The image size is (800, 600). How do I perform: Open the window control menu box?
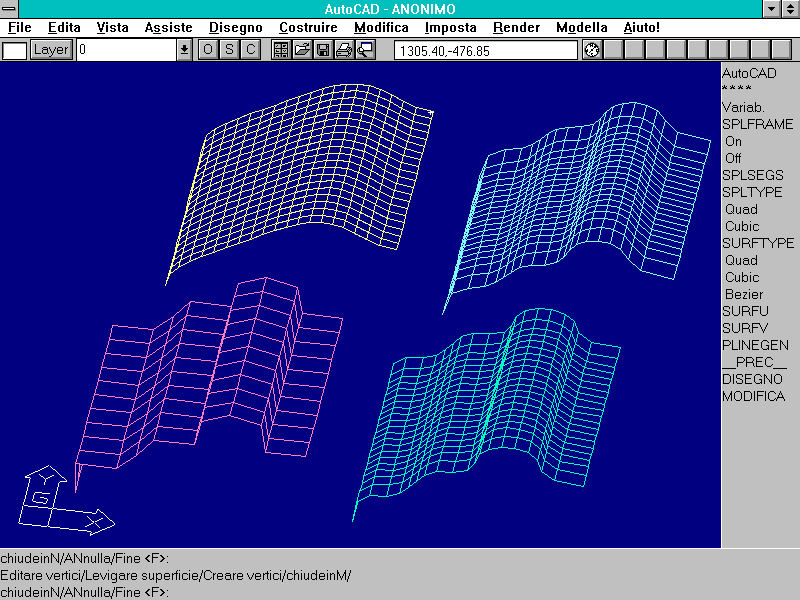9,9
